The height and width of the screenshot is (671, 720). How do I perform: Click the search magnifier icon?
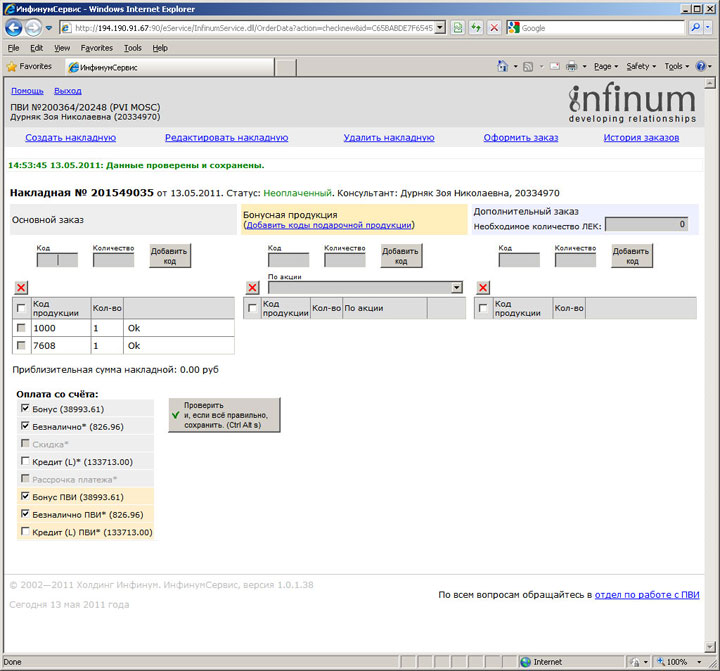coord(695,28)
